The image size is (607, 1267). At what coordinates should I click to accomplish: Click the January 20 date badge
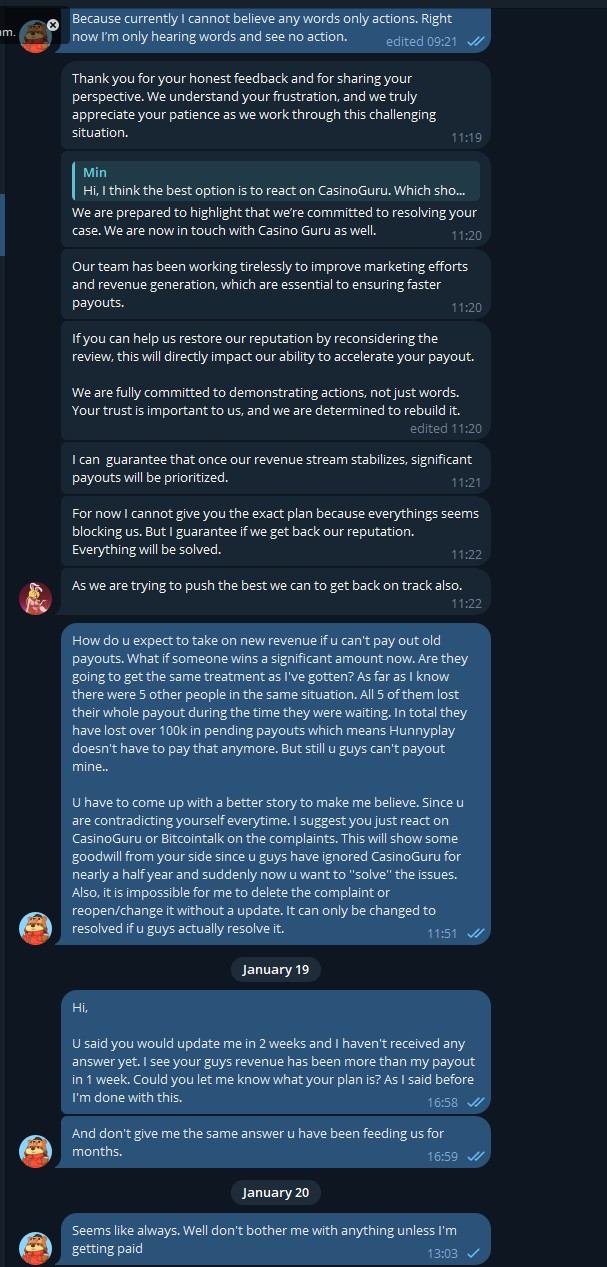[275, 1192]
